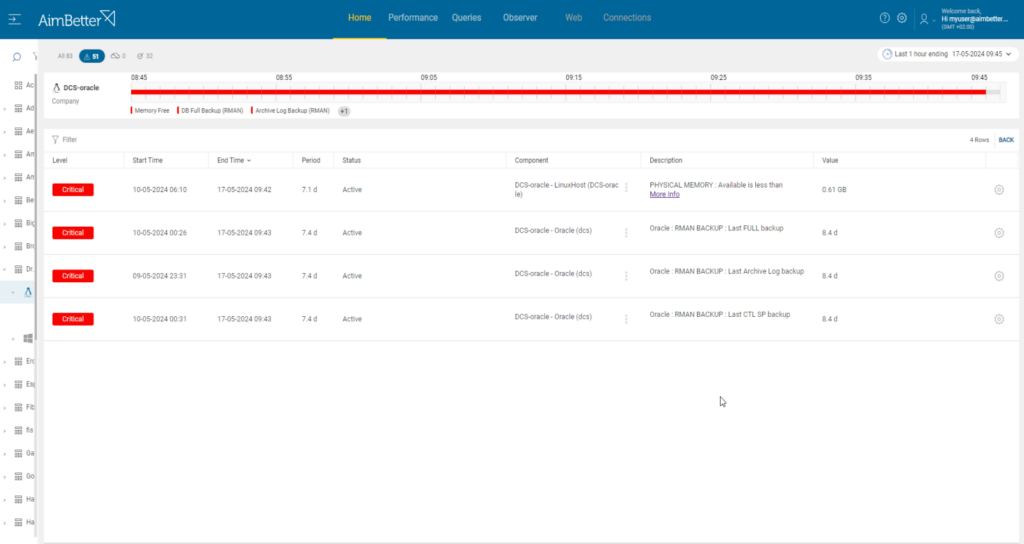Open the gear icon on the Last Archive Log backup row

tap(999, 276)
